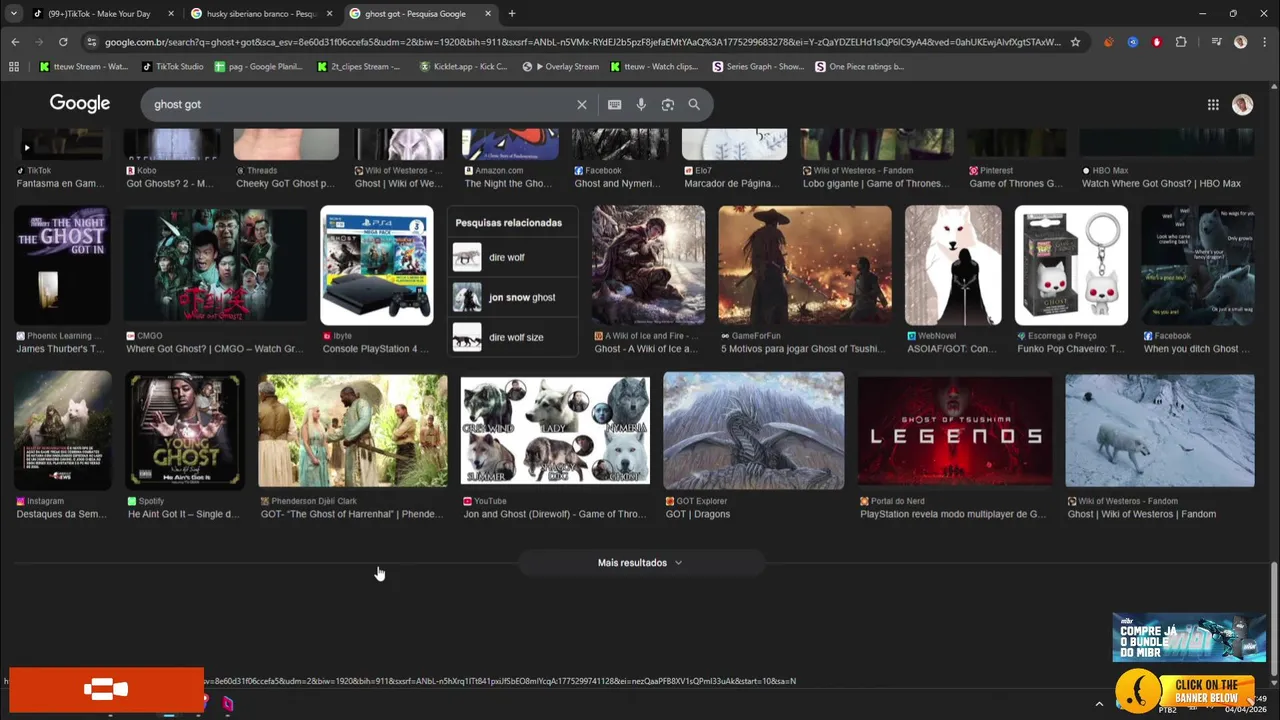Viewport: 1280px width, 720px height.
Task: Switch to the husky siberiano branco tab
Action: [262, 14]
